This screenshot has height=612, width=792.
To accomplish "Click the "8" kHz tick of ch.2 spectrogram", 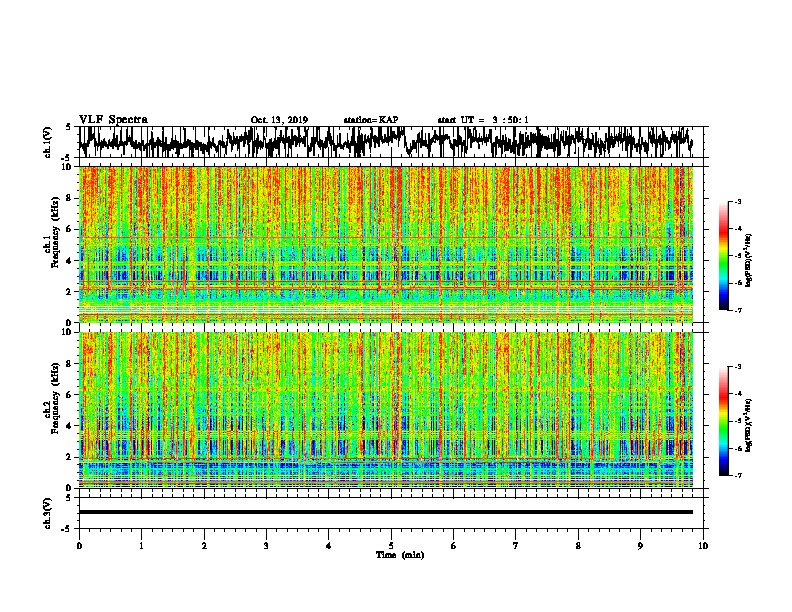I will (x=70, y=364).
